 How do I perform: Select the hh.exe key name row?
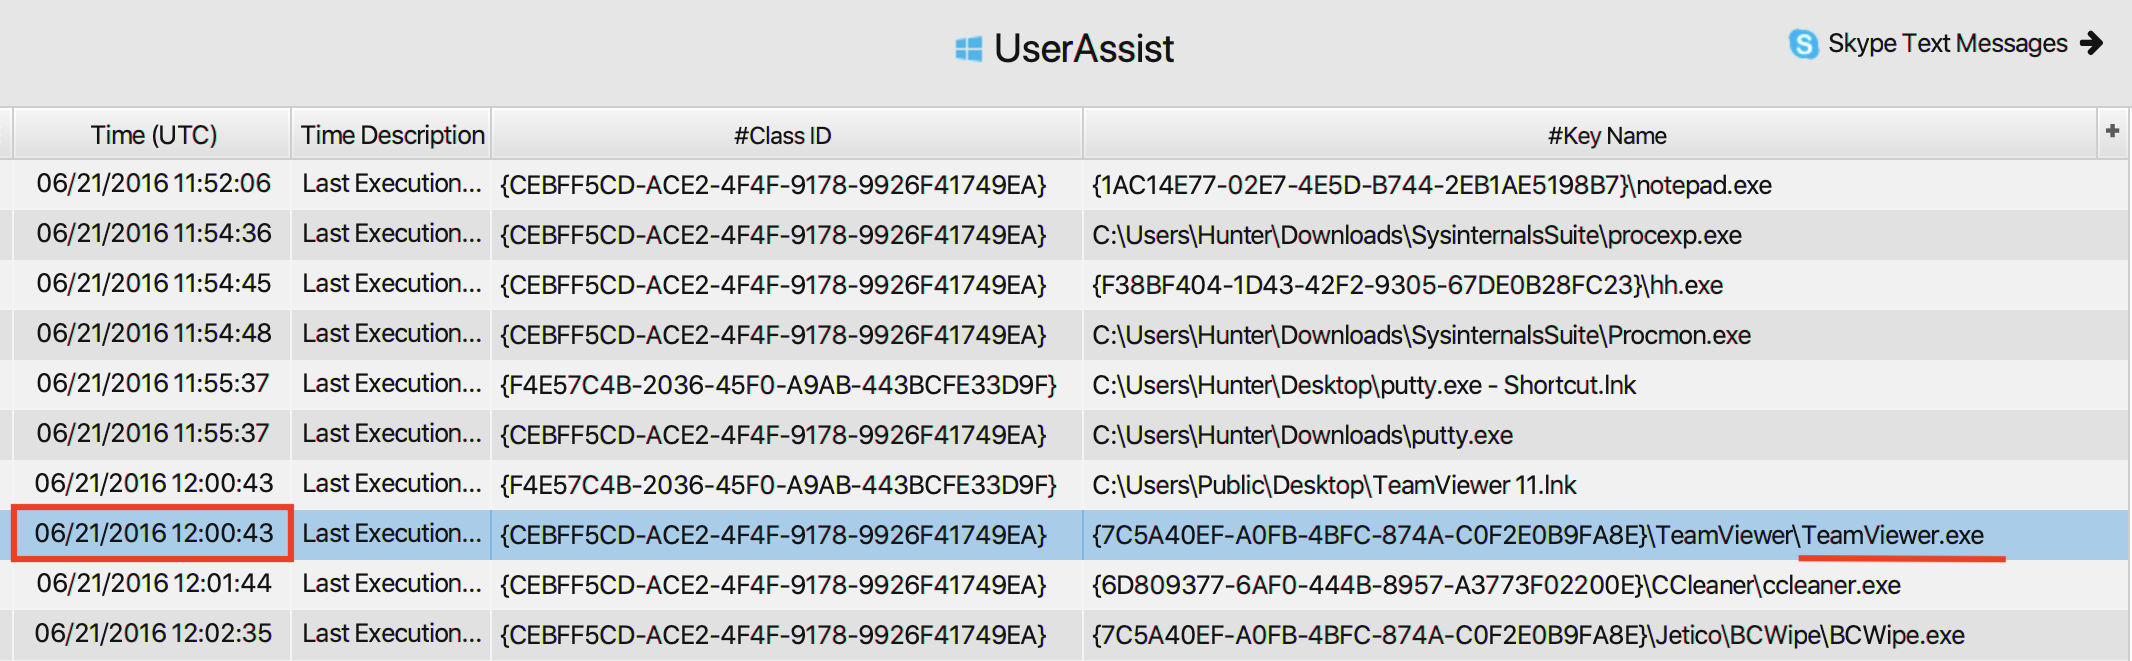pyautogui.click(x=1407, y=285)
